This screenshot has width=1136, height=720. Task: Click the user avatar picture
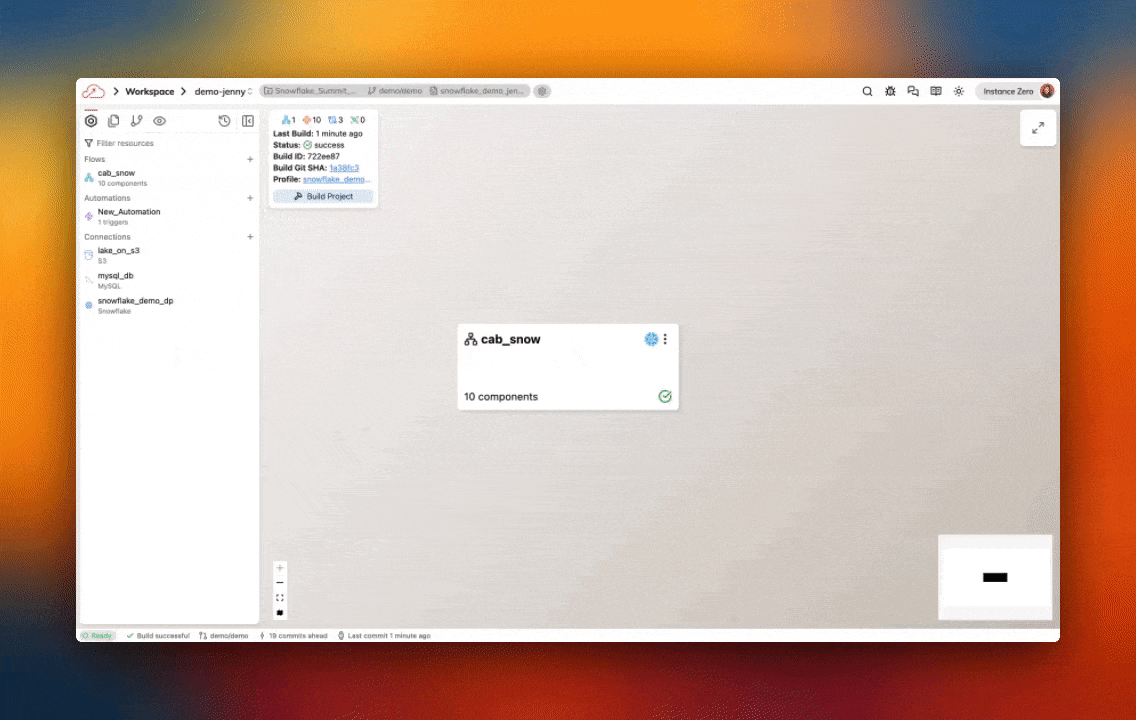[x=1047, y=91]
